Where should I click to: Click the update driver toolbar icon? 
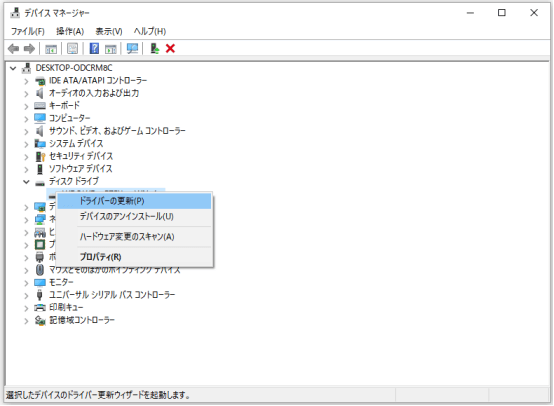(154, 48)
